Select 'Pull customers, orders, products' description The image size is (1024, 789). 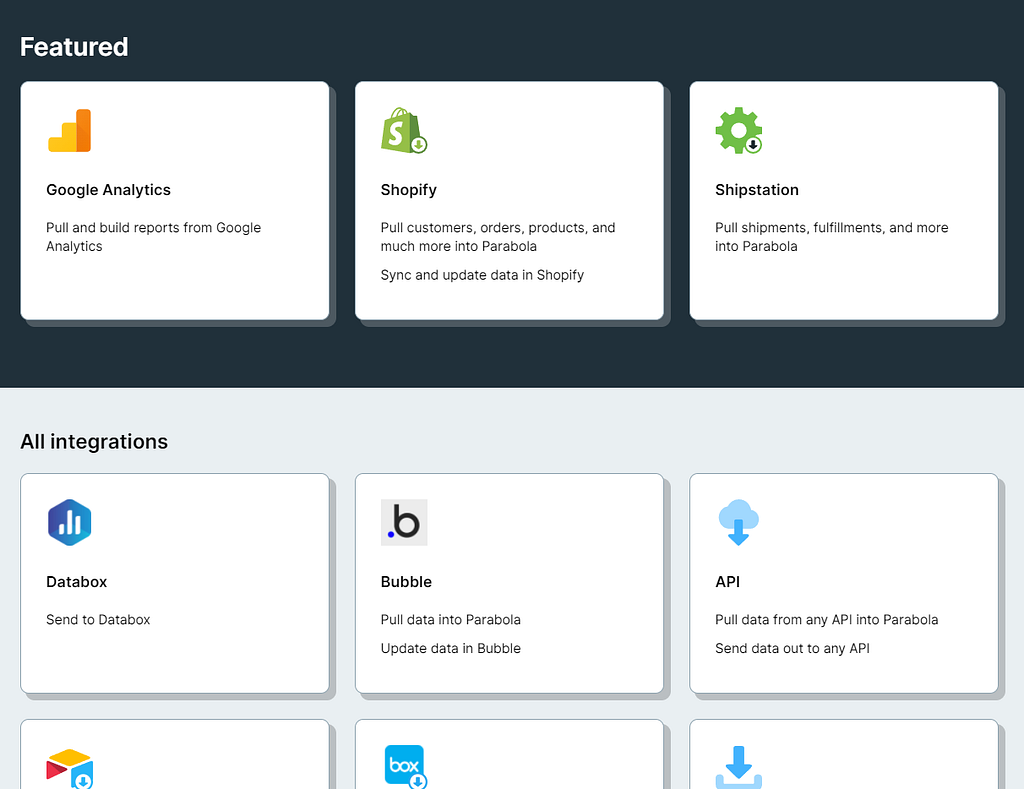click(x=498, y=237)
